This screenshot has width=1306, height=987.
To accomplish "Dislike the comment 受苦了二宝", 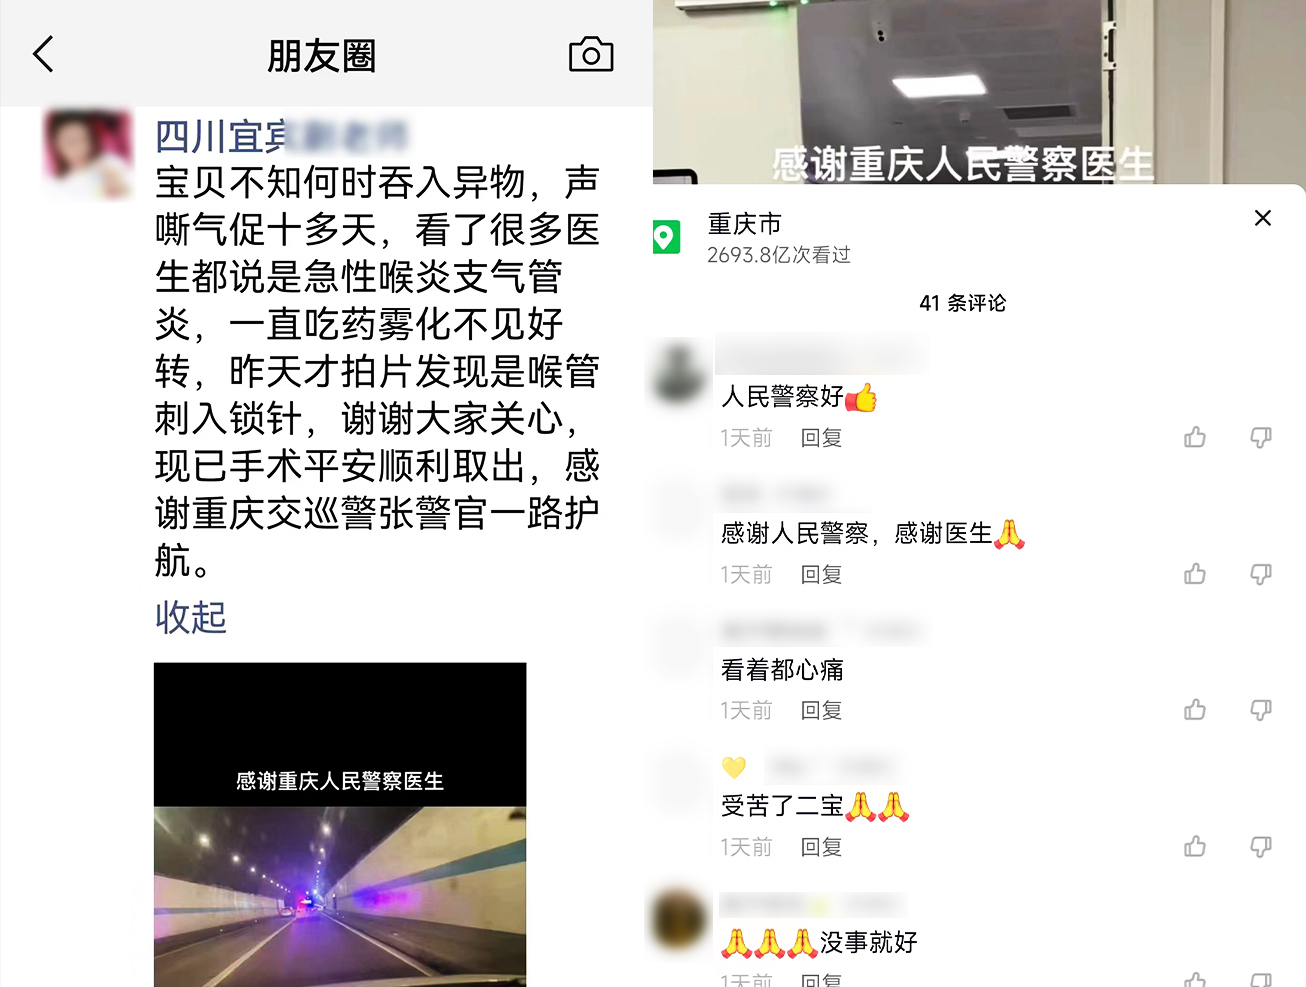I will [x=1261, y=847].
